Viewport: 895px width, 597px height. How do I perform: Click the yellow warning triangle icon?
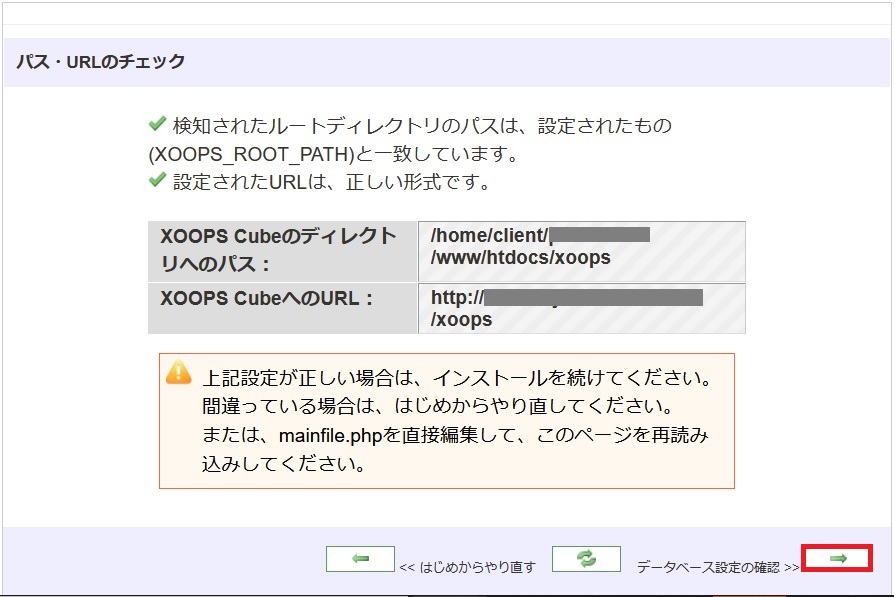coord(179,372)
